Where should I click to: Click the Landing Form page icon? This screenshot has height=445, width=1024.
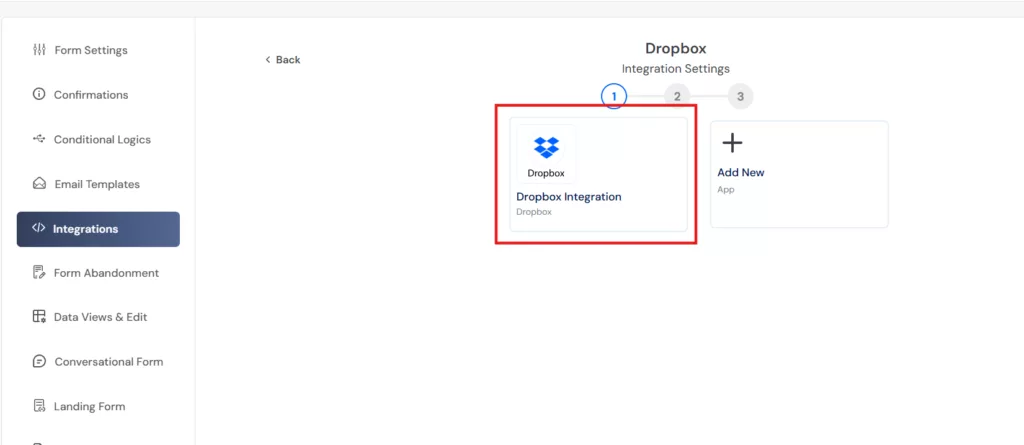tap(39, 406)
